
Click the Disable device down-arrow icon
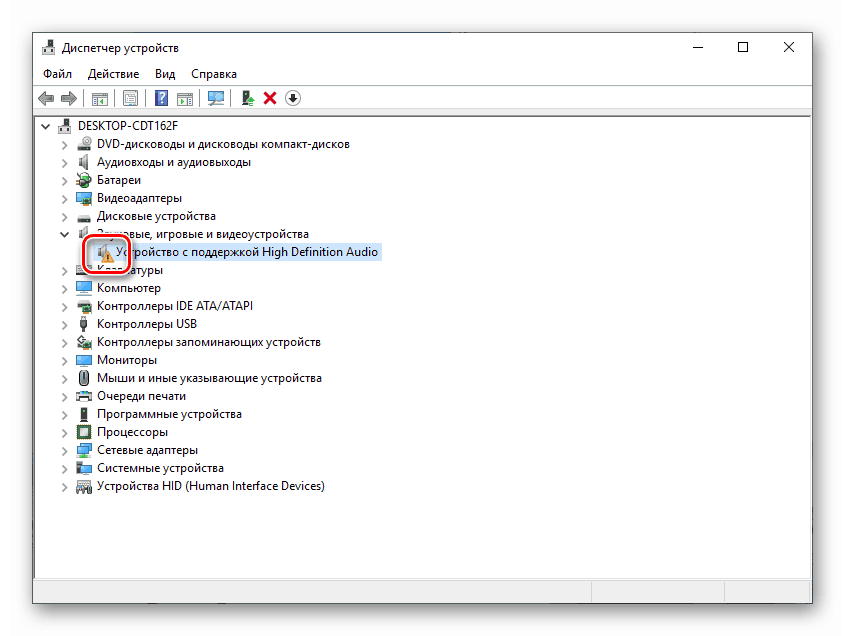point(293,98)
